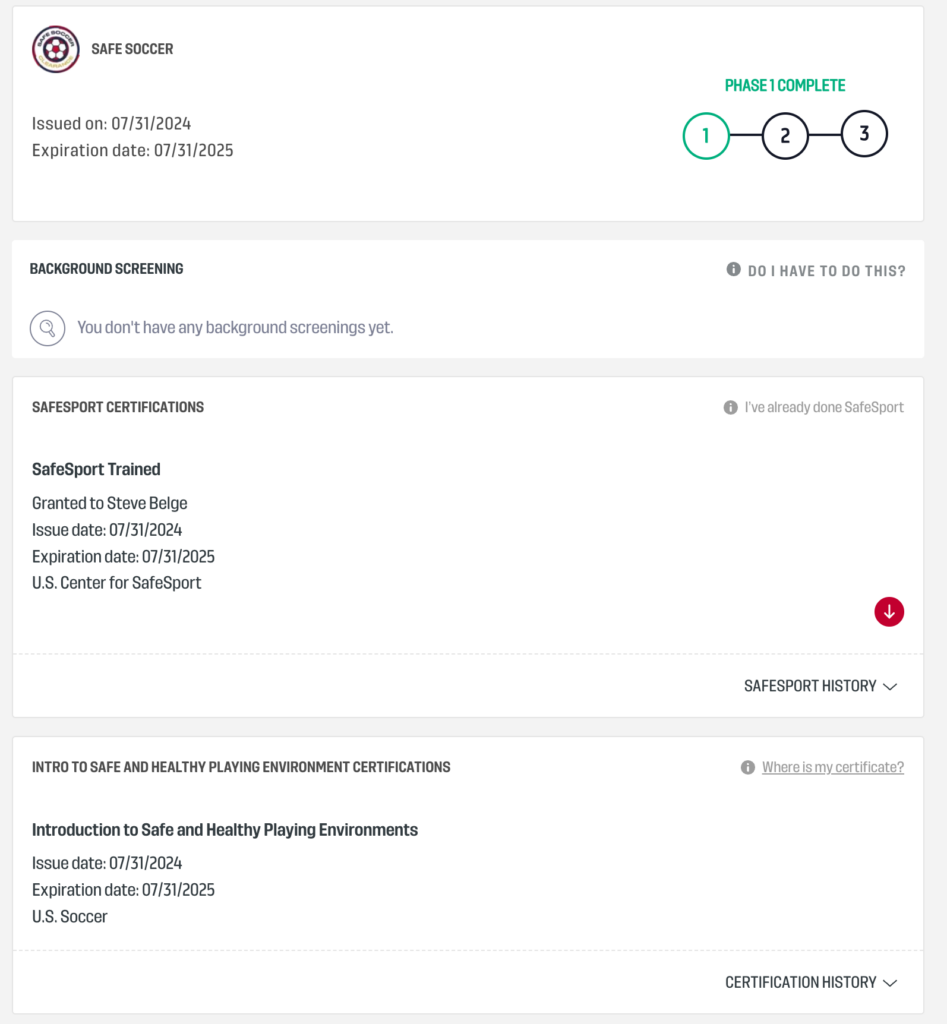Click the SafeSport Trained certification title
Viewport: 947px width, 1024px height.
(x=96, y=469)
